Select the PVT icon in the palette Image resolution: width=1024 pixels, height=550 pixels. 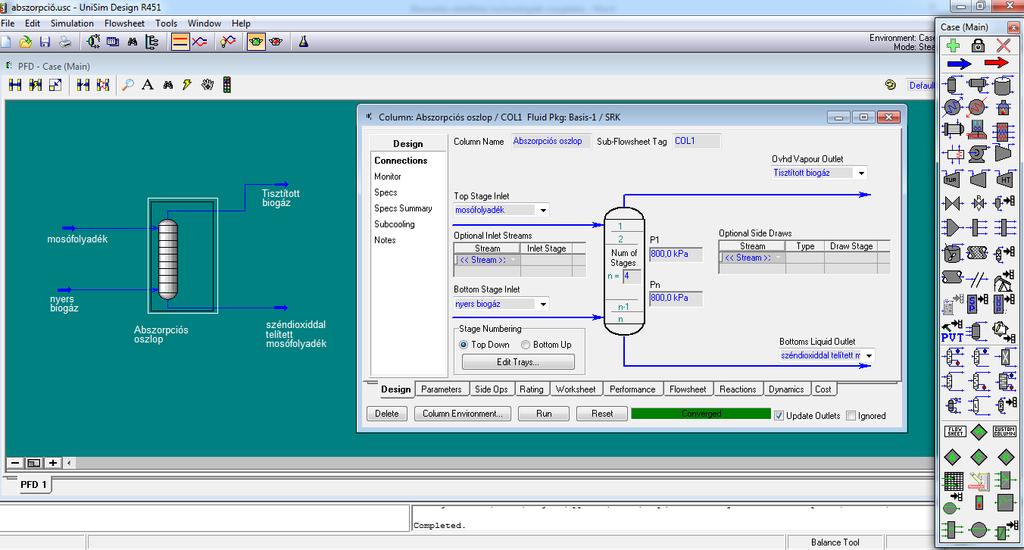pyautogui.click(x=952, y=332)
